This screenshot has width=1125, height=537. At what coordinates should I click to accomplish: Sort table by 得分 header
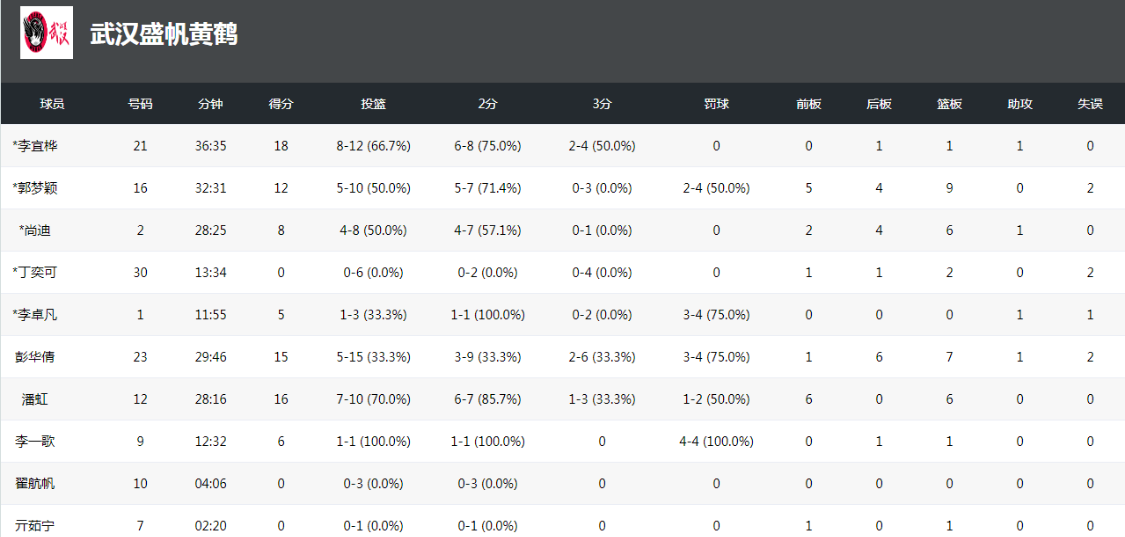coord(281,104)
